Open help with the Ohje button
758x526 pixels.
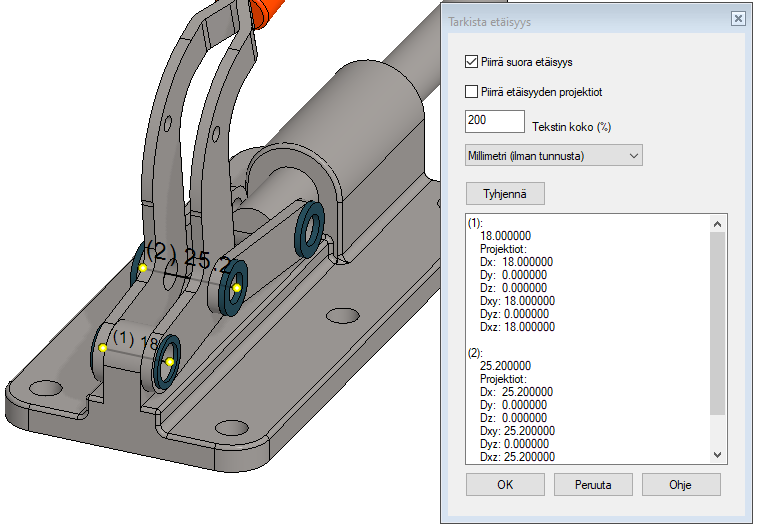(x=681, y=484)
